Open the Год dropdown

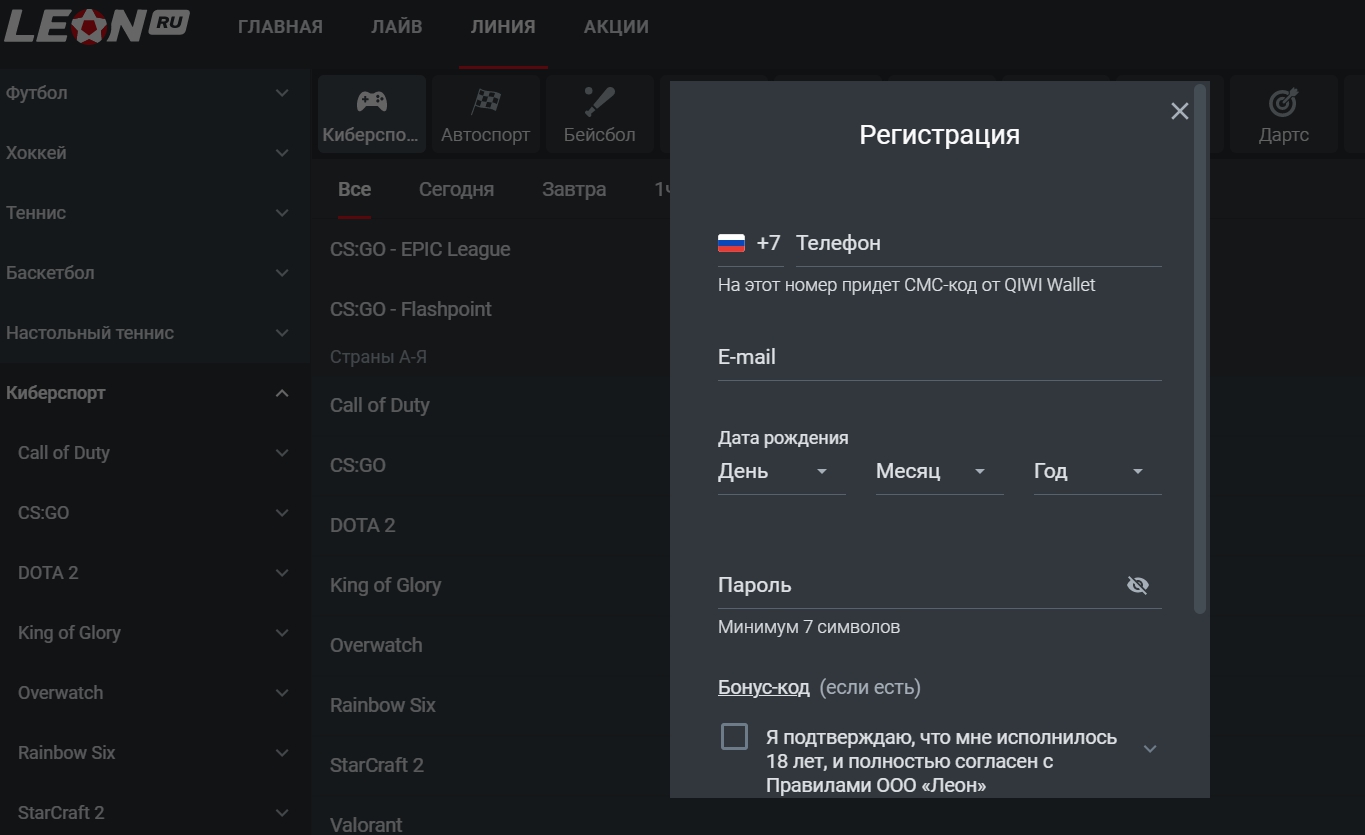[1096, 471]
